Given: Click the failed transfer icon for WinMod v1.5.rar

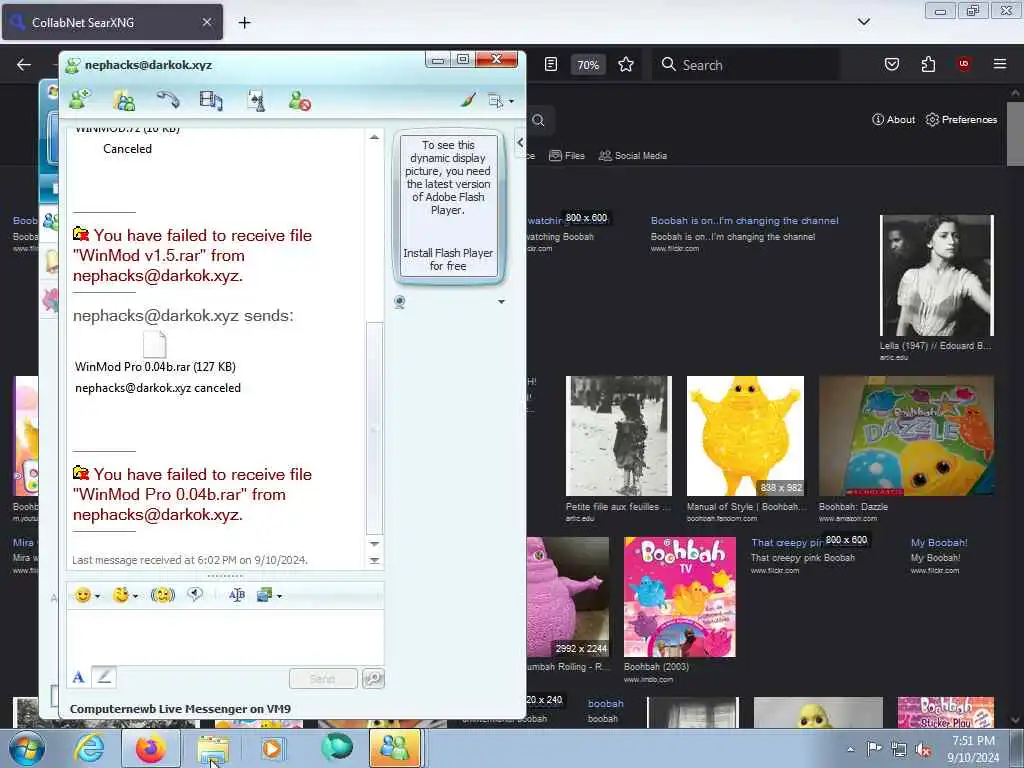Looking at the screenshot, I should coord(81,234).
